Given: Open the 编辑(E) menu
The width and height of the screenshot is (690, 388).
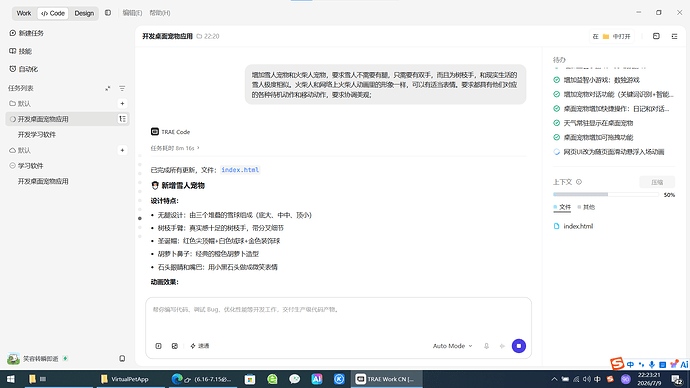Looking at the screenshot, I should point(132,13).
